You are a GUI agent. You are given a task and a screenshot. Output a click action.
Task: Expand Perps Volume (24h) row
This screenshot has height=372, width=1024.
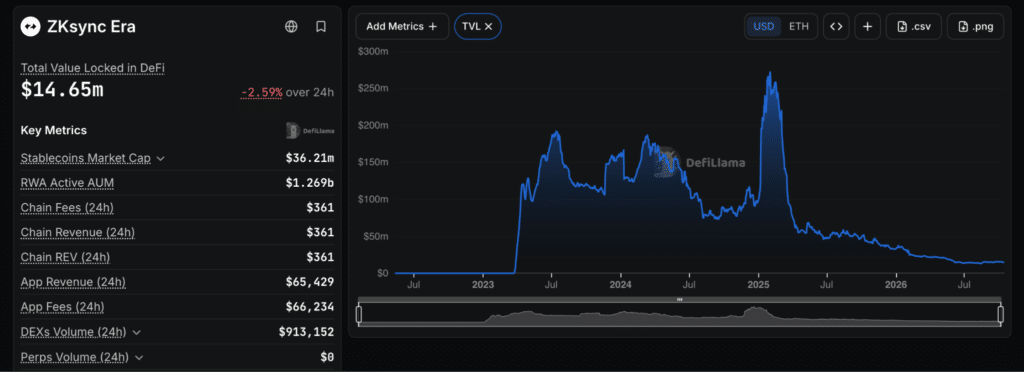138,357
